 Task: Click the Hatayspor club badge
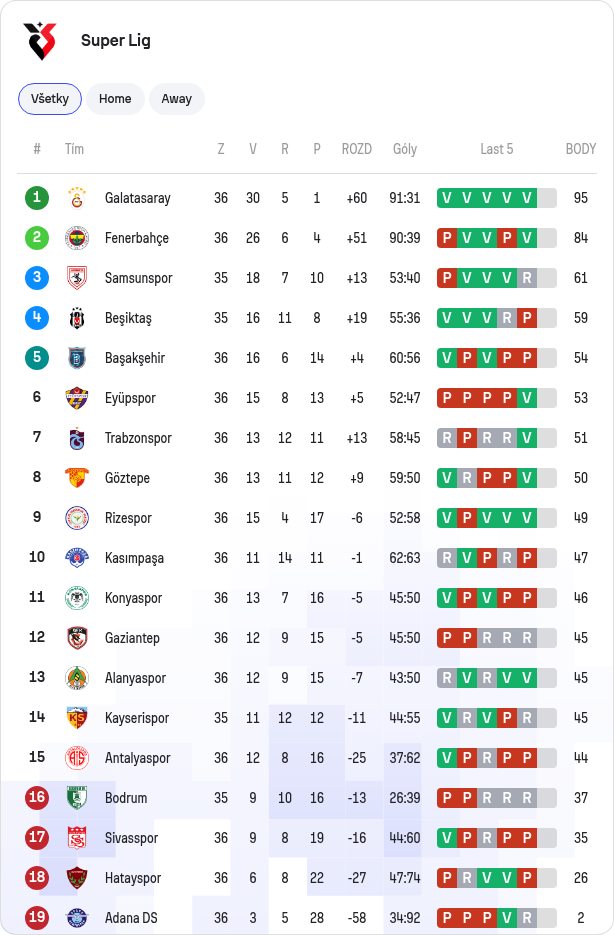point(77,878)
